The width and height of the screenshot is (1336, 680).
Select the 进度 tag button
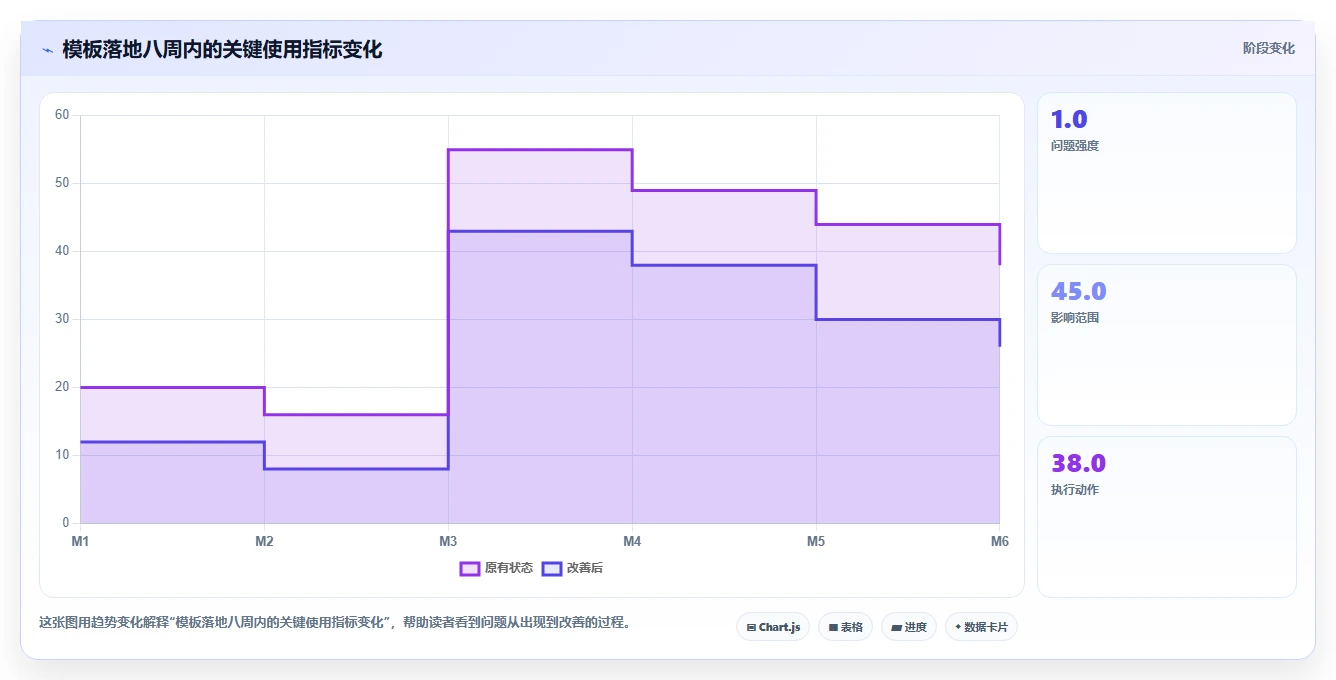[x=909, y=627]
